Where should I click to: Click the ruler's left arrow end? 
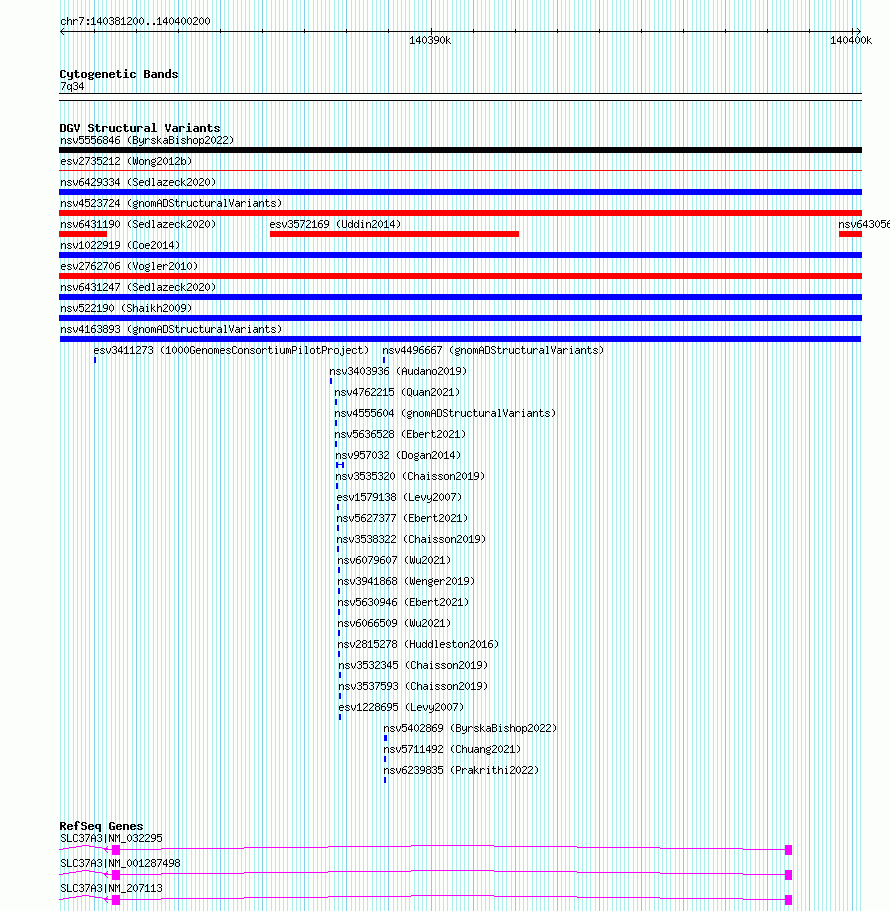click(x=63, y=31)
